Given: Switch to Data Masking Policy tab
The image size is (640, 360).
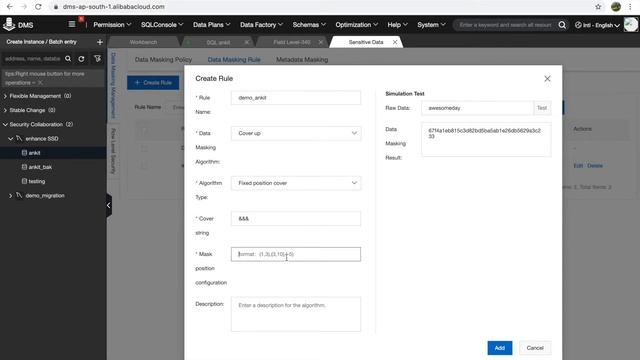Looking at the screenshot, I should (x=163, y=60).
